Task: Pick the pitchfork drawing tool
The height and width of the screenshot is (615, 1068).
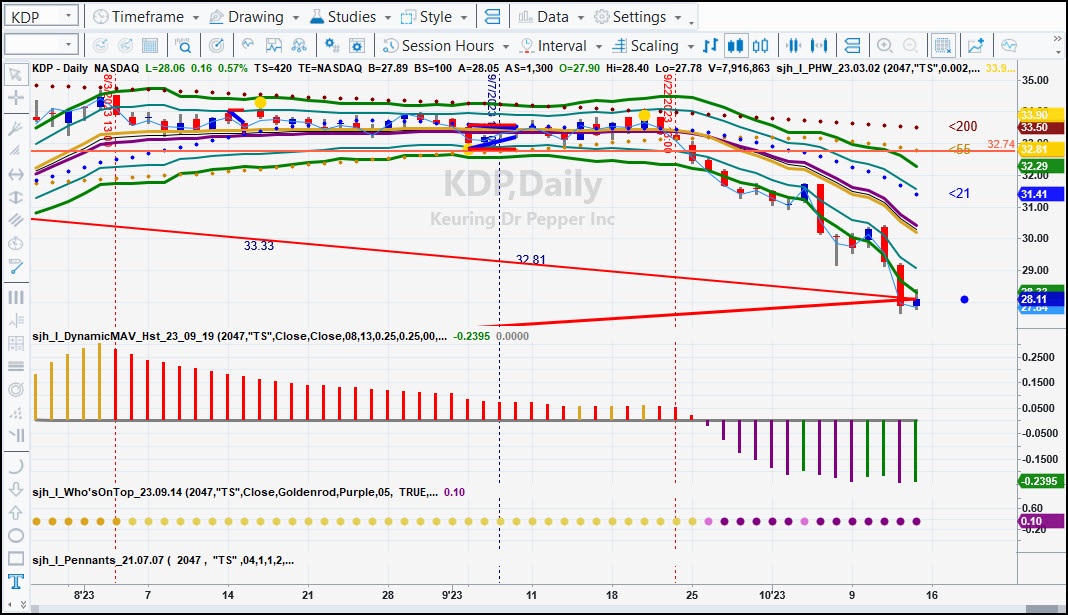Action: click(x=15, y=128)
